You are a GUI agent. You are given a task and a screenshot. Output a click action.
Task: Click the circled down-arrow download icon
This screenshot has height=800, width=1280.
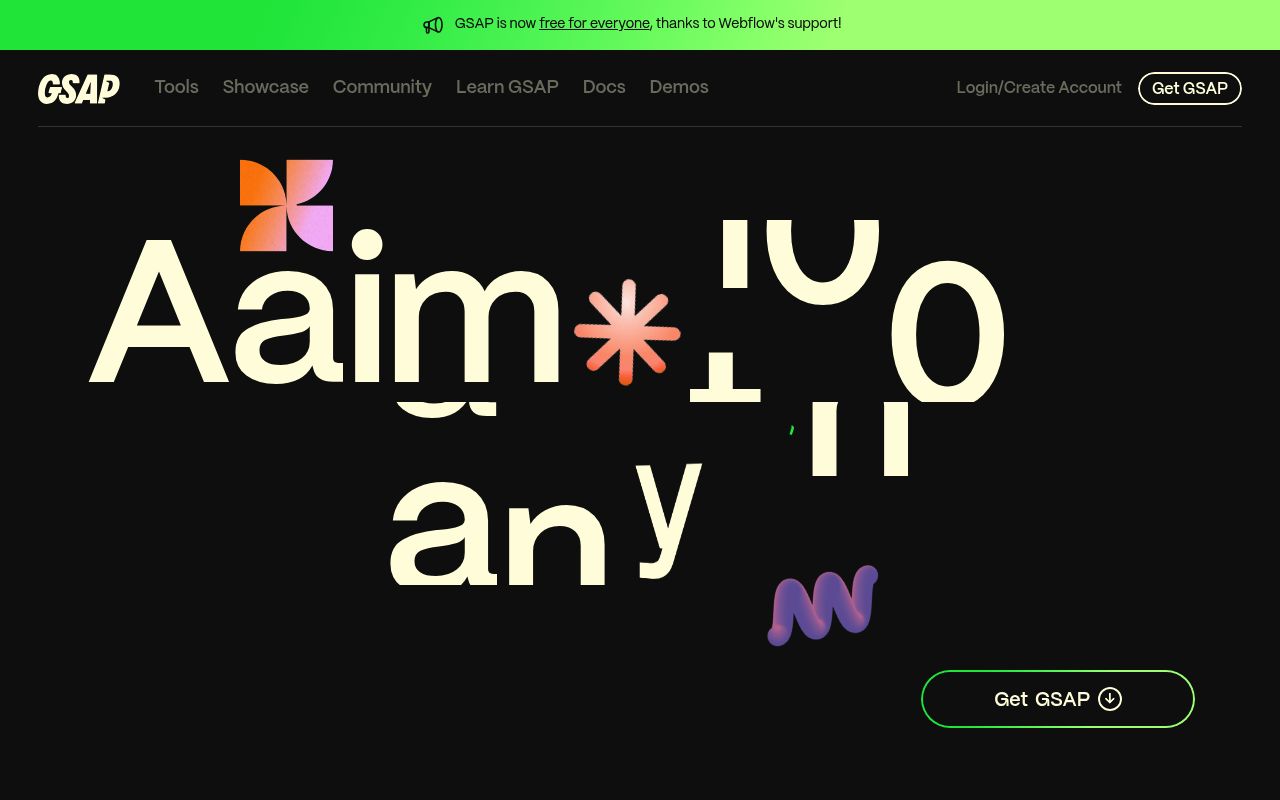tap(1110, 699)
